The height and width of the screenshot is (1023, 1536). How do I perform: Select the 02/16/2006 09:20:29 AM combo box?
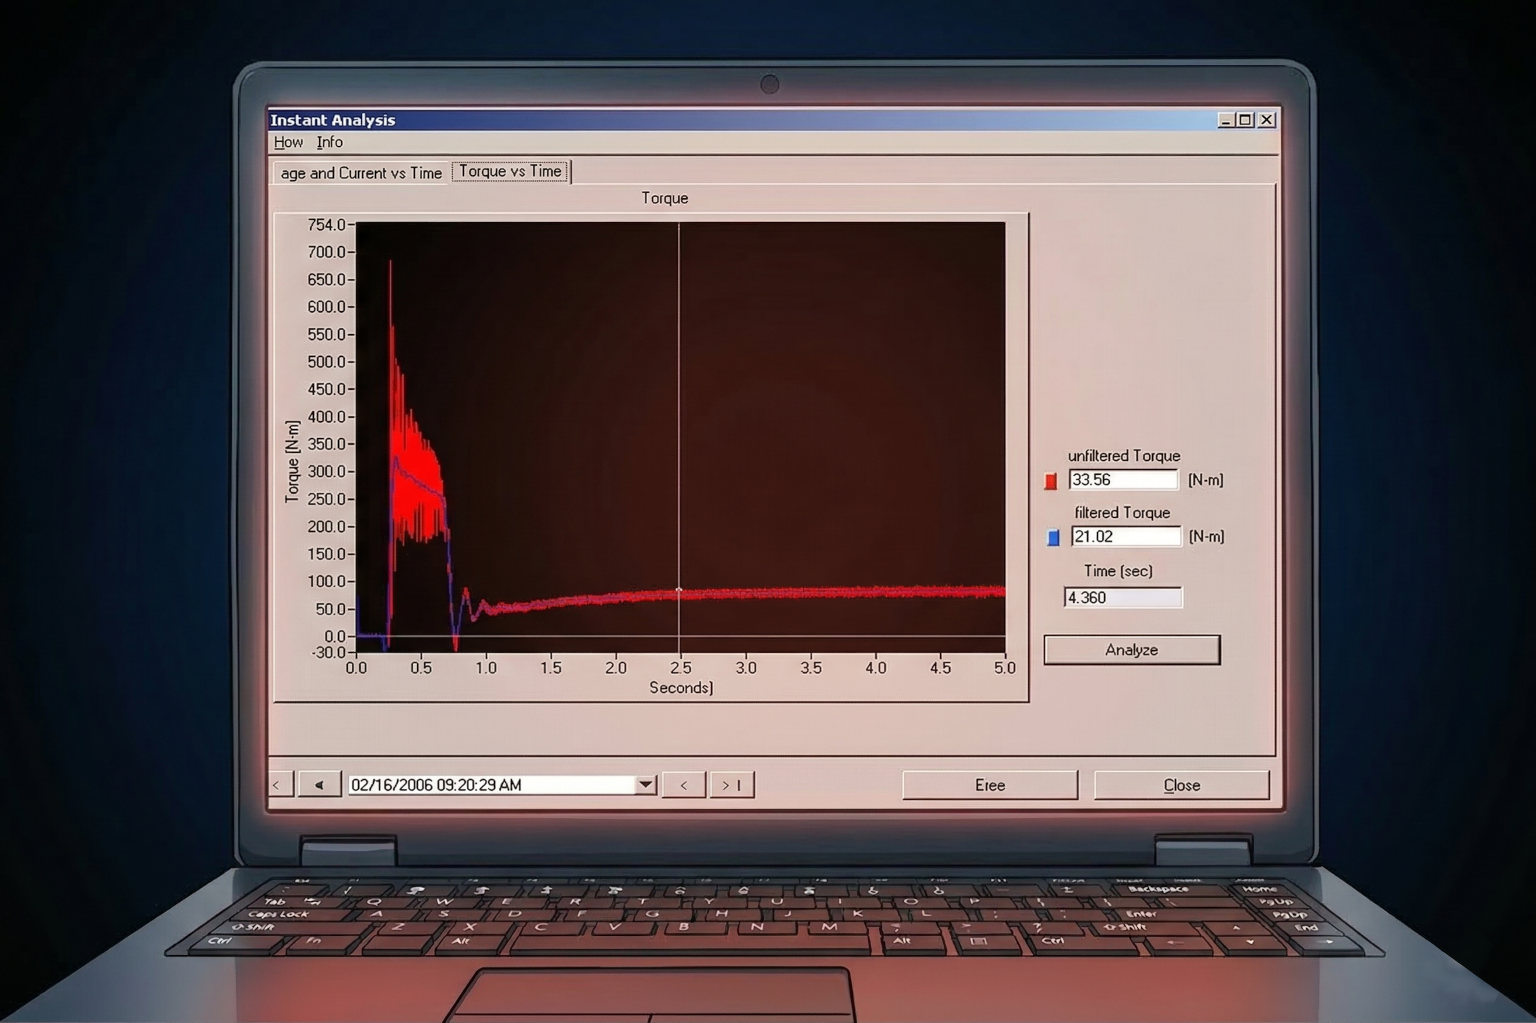pyautogui.click(x=490, y=785)
